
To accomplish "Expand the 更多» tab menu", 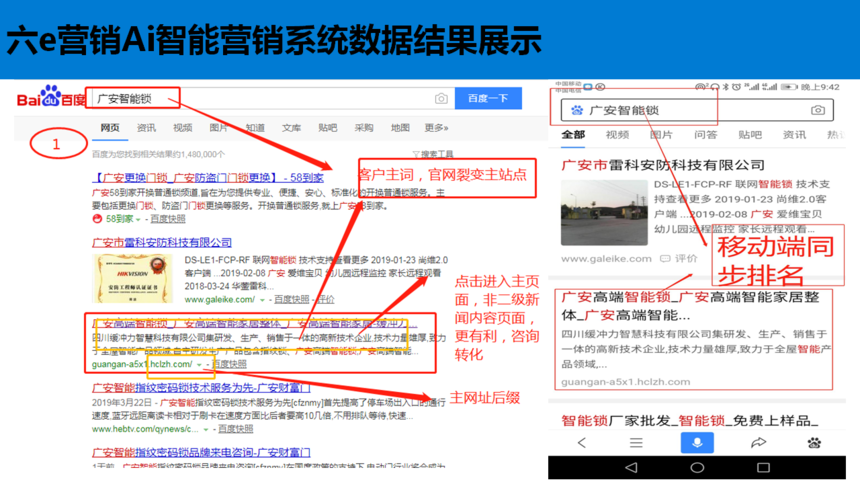I will point(437,127).
